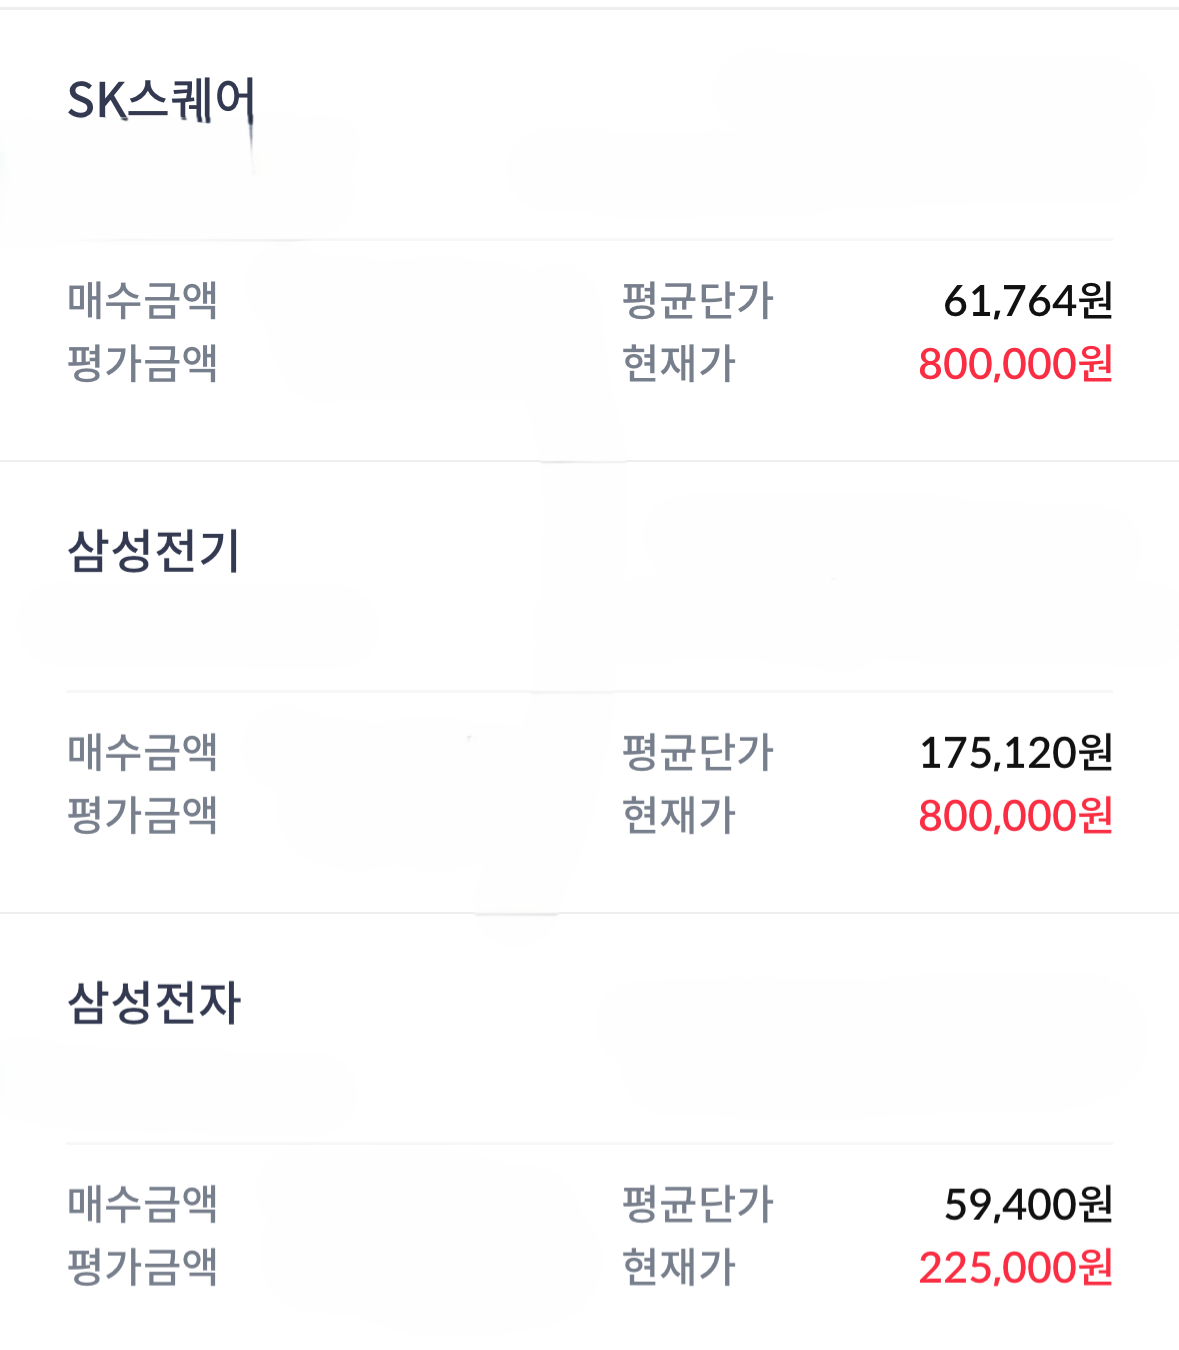Click the 59,400원 average price value
The image size is (1179, 1350).
pyautogui.click(x=1028, y=1204)
